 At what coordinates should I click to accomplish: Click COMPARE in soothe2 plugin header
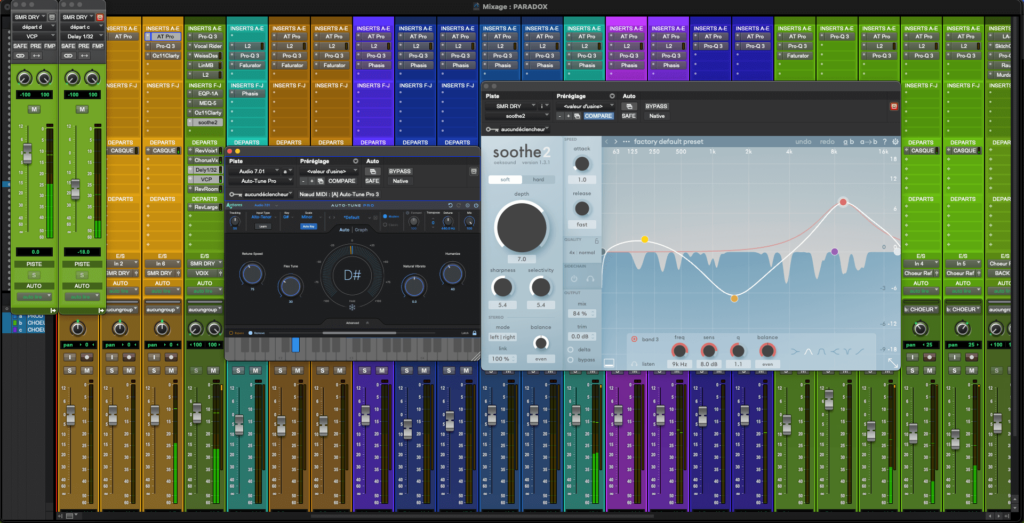pyautogui.click(x=599, y=116)
